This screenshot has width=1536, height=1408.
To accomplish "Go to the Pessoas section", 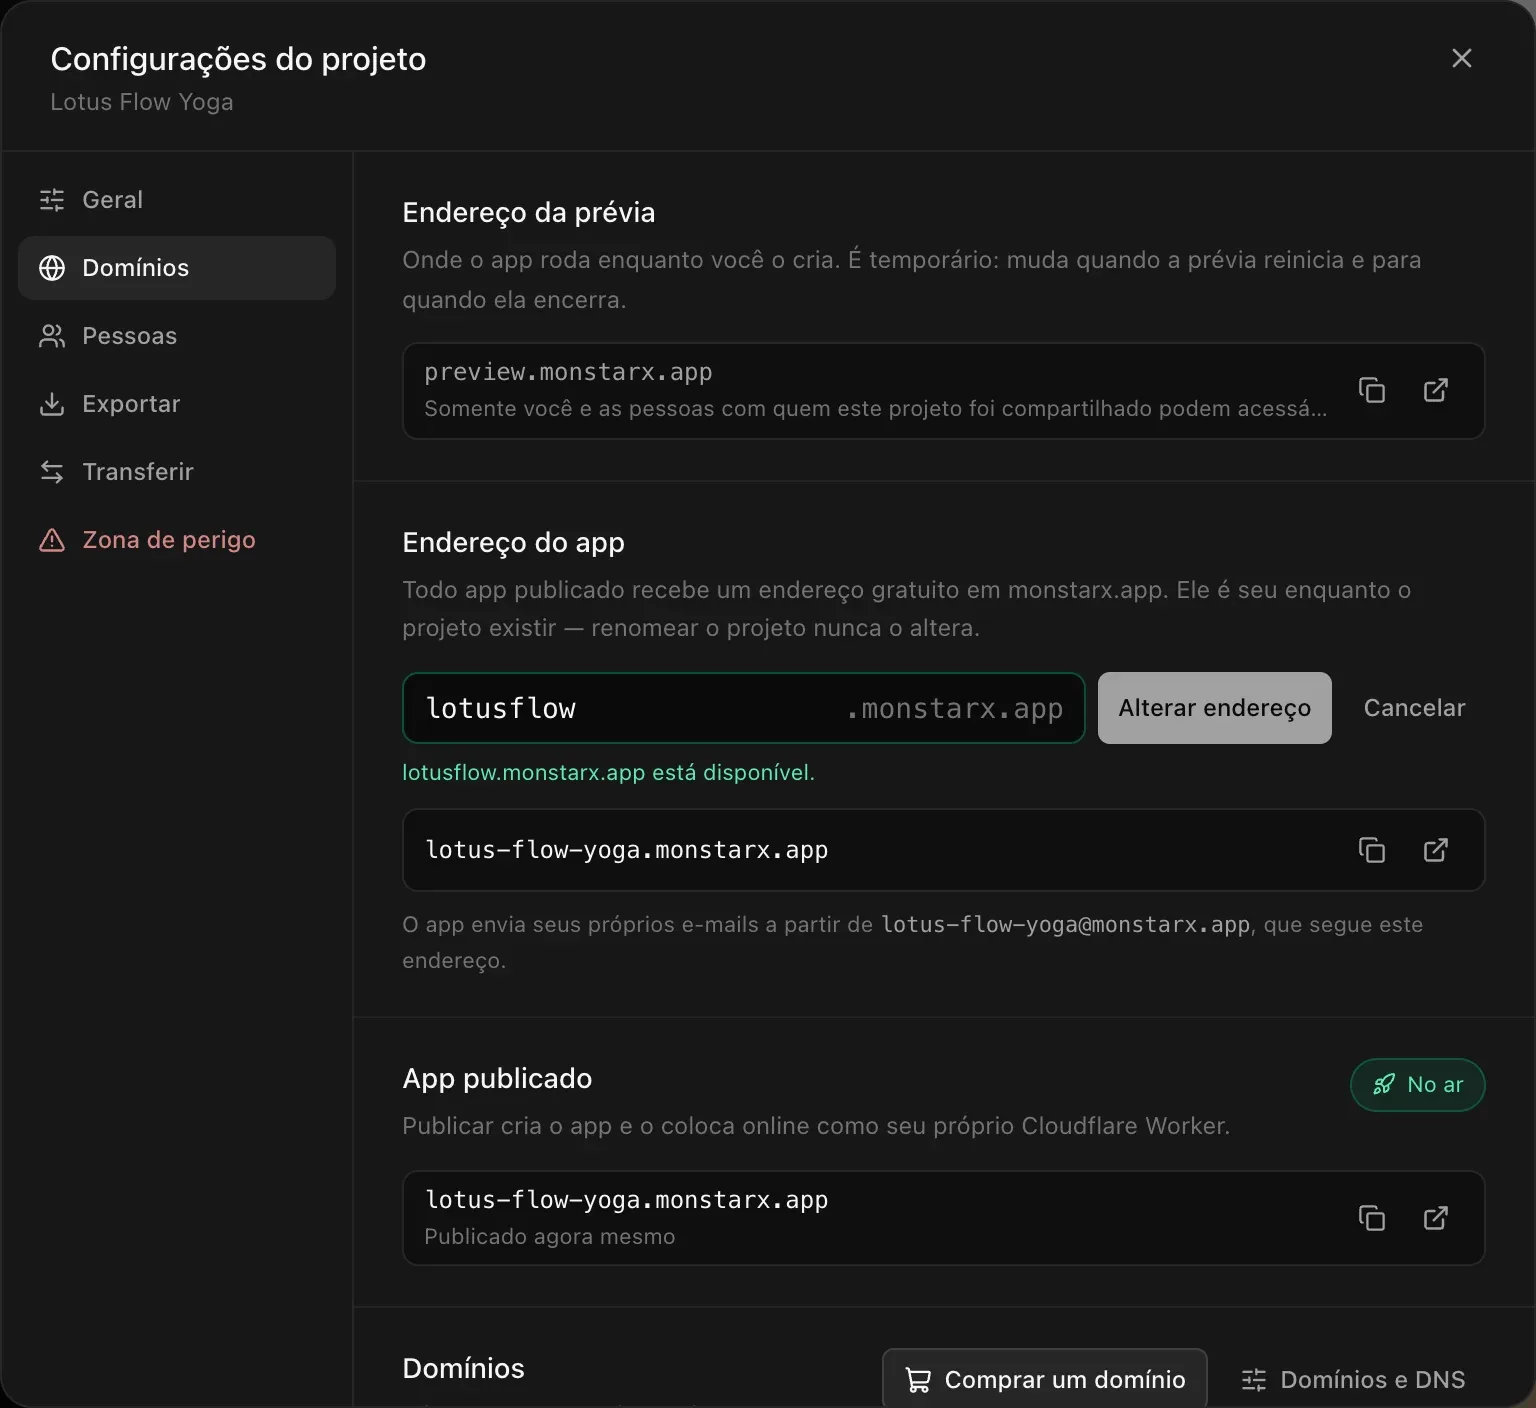I will tap(177, 336).
